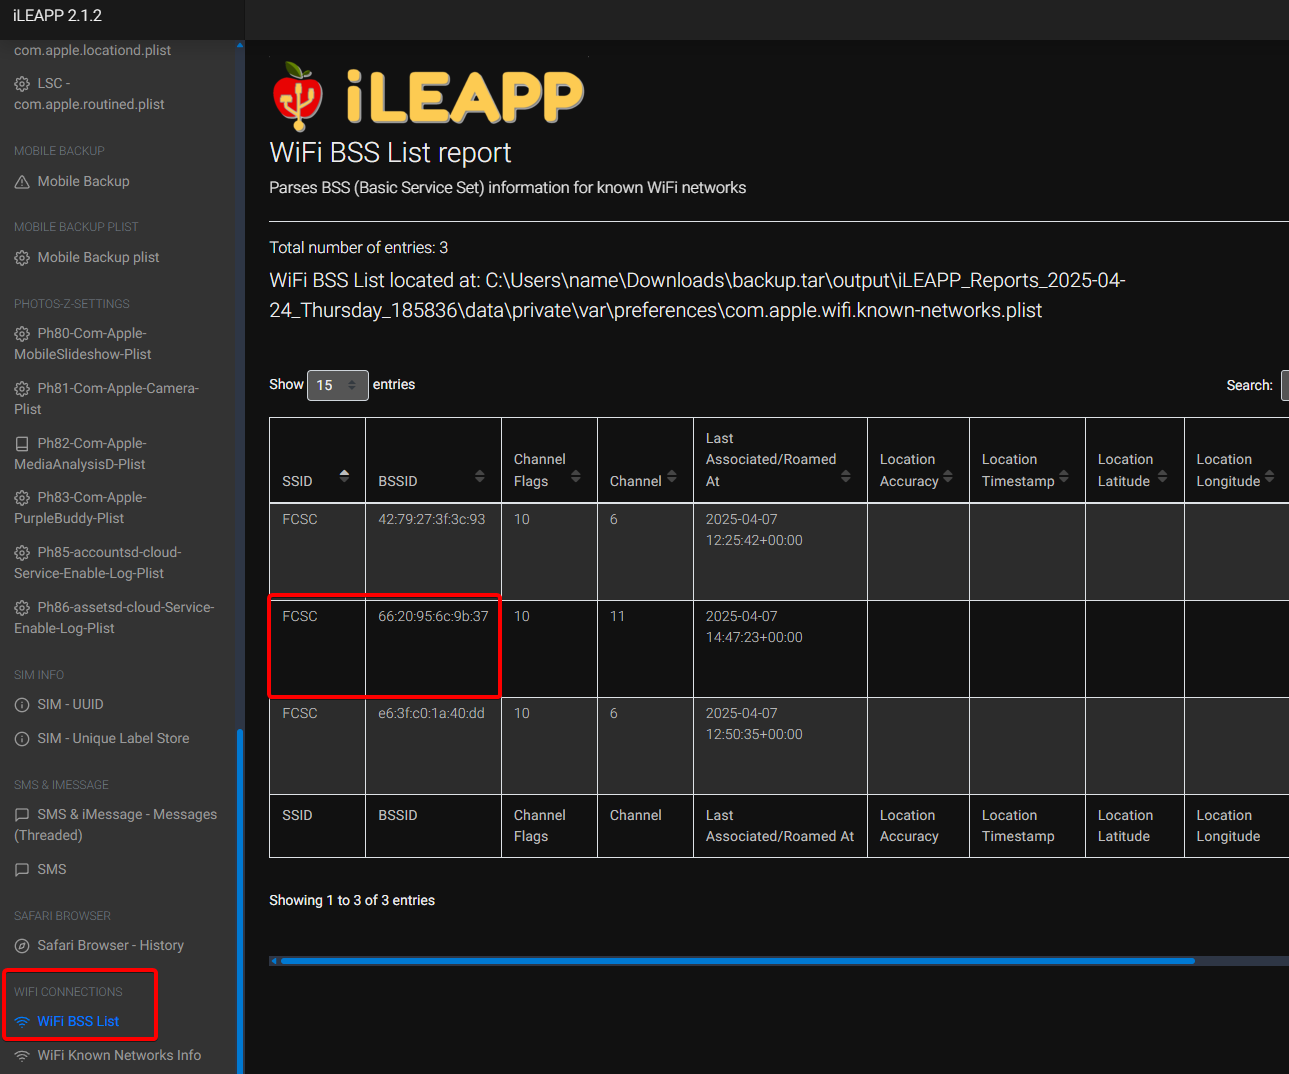Click the WiFi BSS List report heading

coord(390,152)
